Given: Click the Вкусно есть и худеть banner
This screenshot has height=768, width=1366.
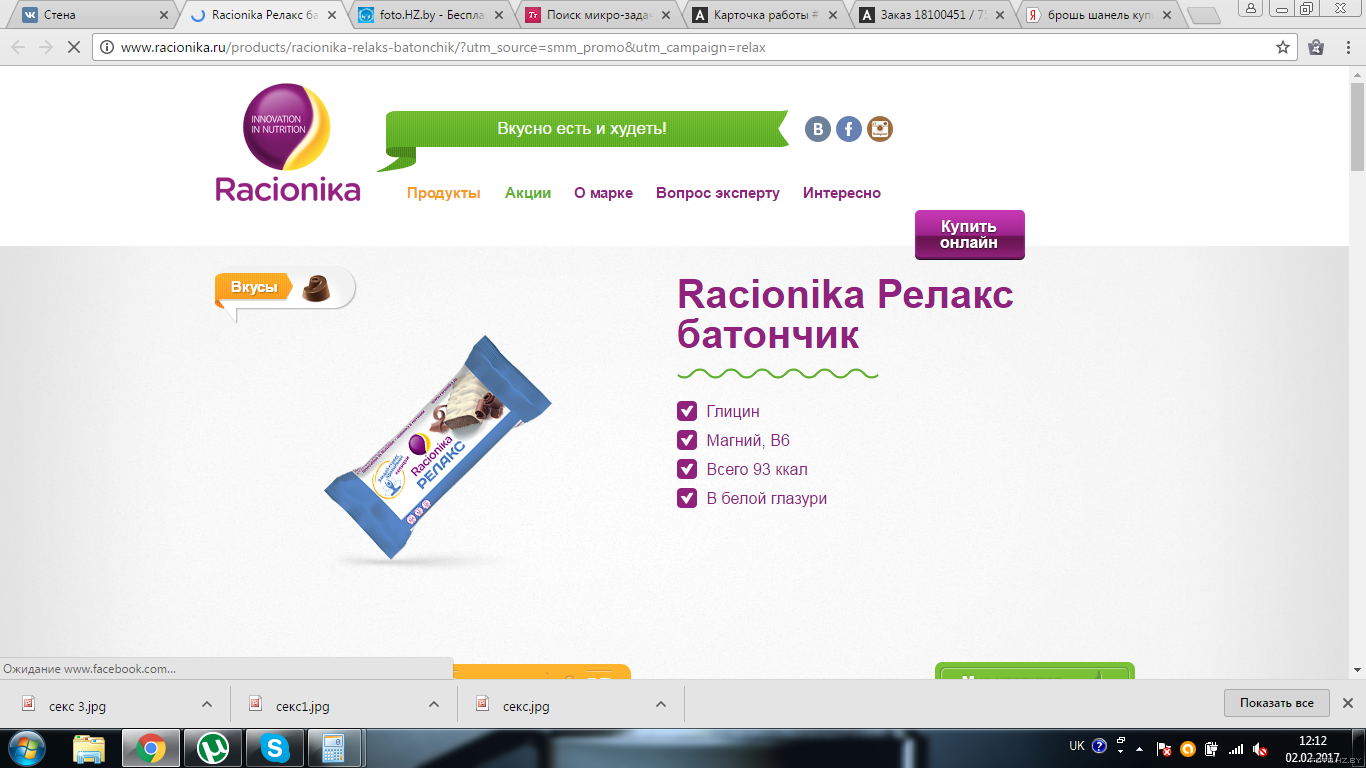Looking at the screenshot, I should tap(582, 129).
